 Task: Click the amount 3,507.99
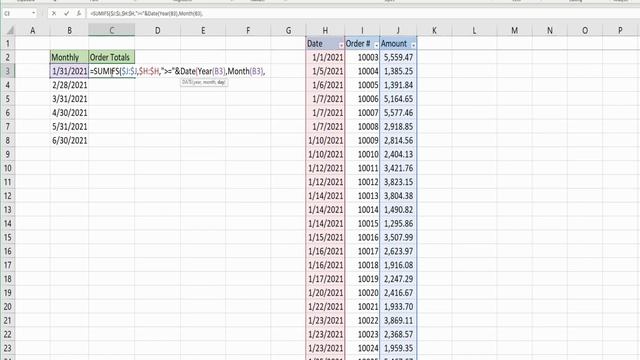click(398, 237)
